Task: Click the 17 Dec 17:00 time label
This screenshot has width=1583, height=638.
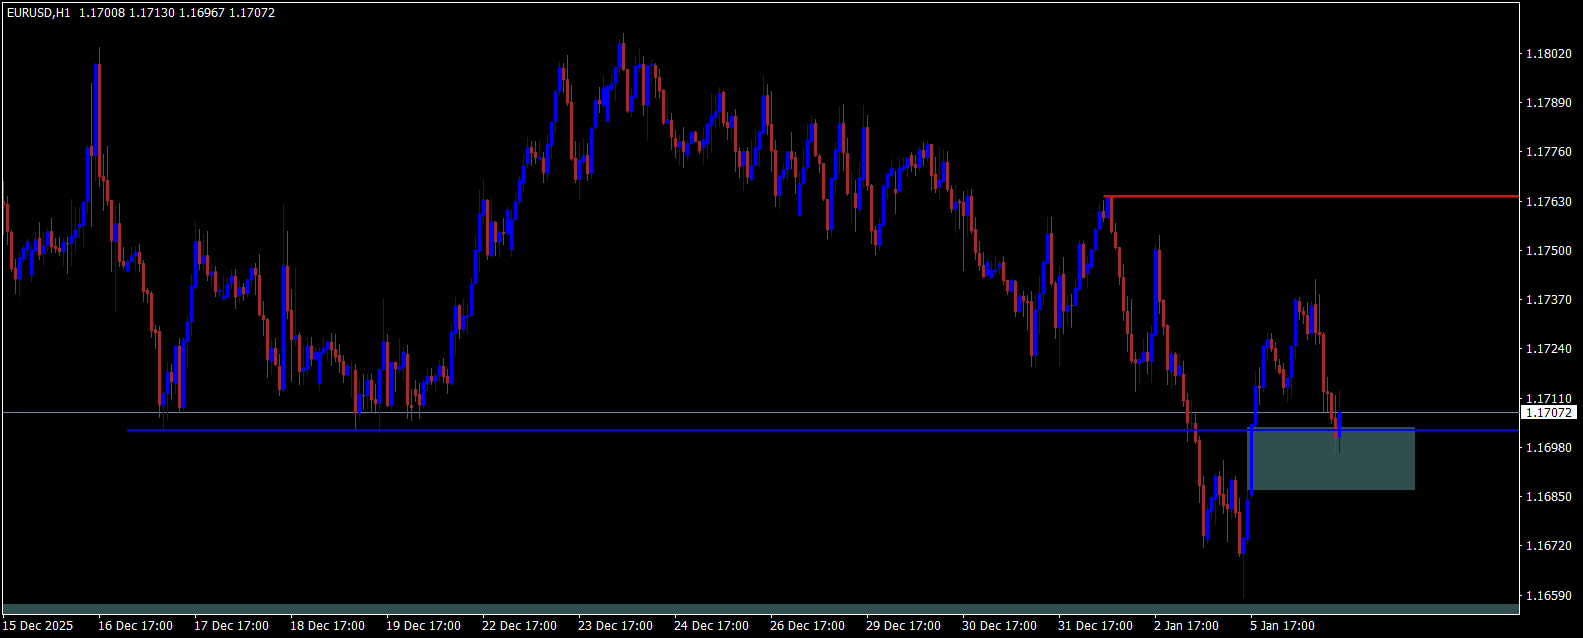Action: 231,626
